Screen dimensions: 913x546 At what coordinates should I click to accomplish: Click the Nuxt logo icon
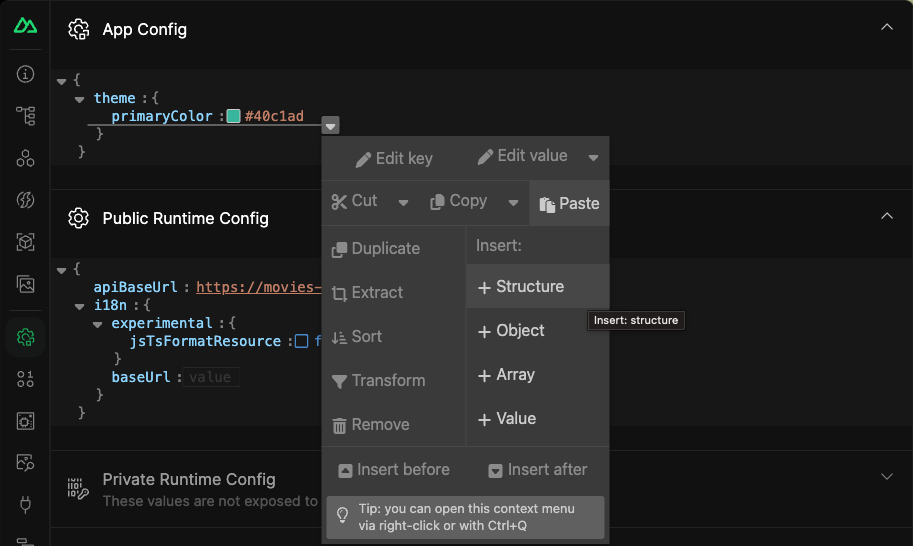[x=26, y=26]
